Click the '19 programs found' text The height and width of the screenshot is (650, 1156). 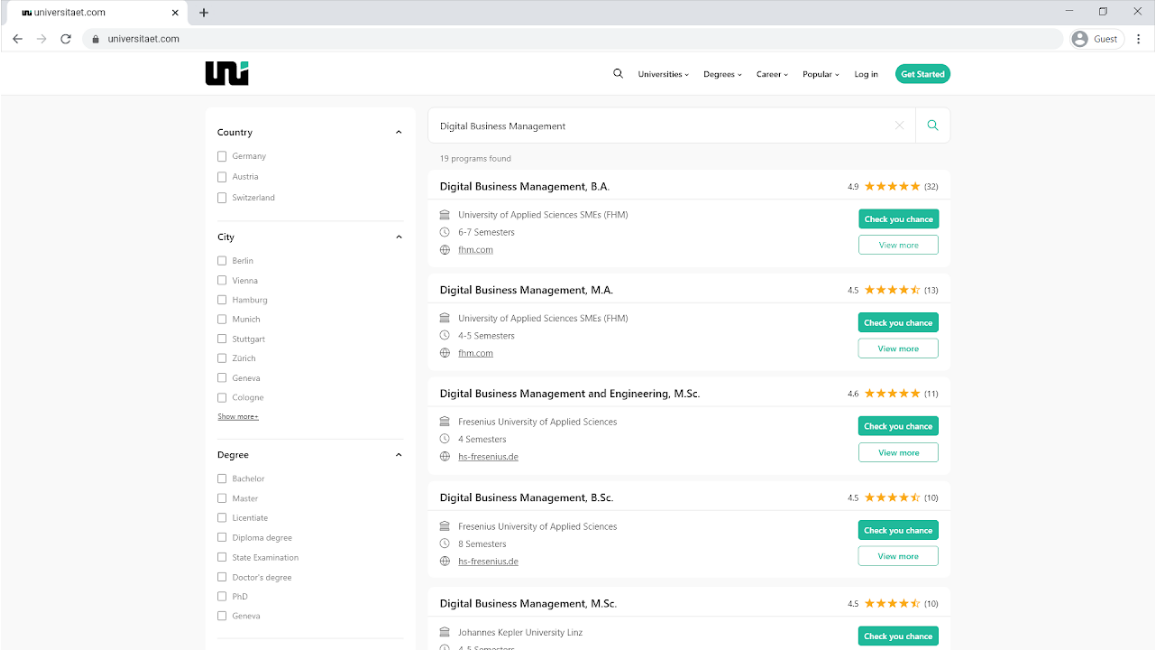click(x=476, y=158)
